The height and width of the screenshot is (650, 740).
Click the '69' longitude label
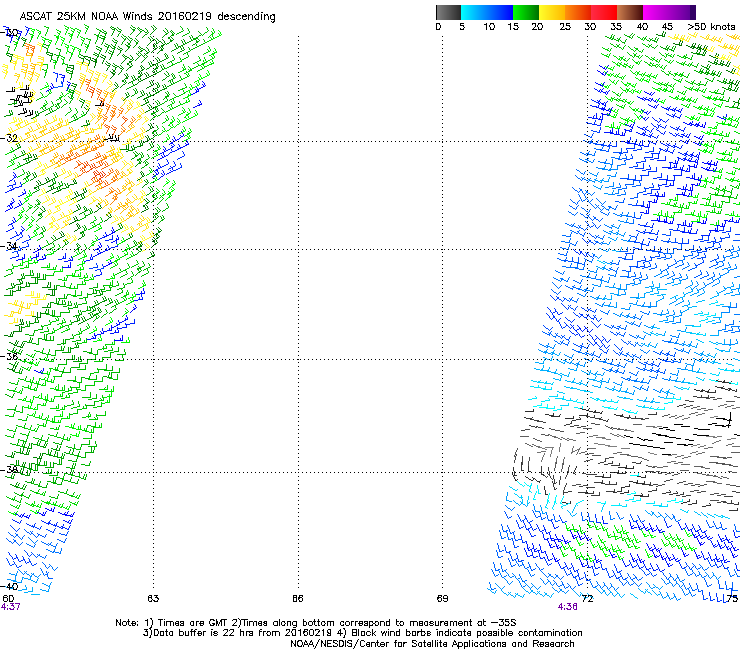(x=442, y=599)
